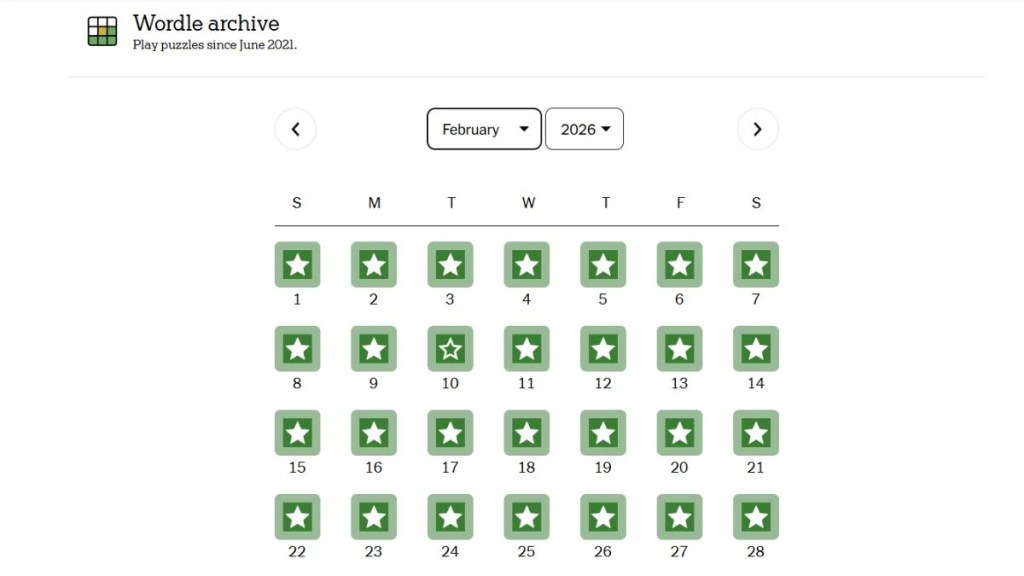The height and width of the screenshot is (576, 1024).
Task: Open the star tile for February 25
Action: (527, 517)
